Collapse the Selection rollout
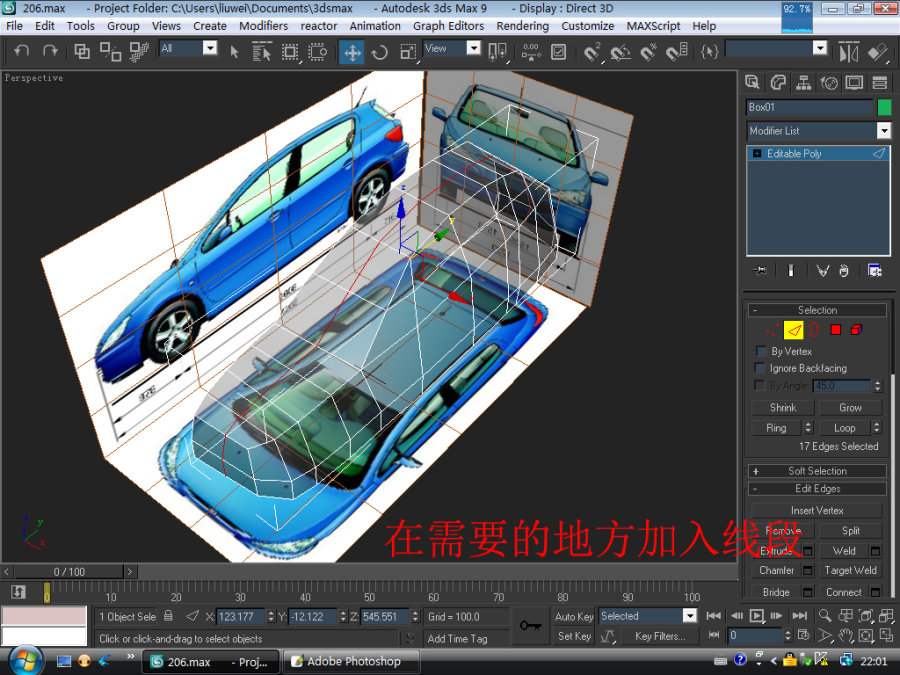This screenshot has width=900, height=675. (817, 310)
